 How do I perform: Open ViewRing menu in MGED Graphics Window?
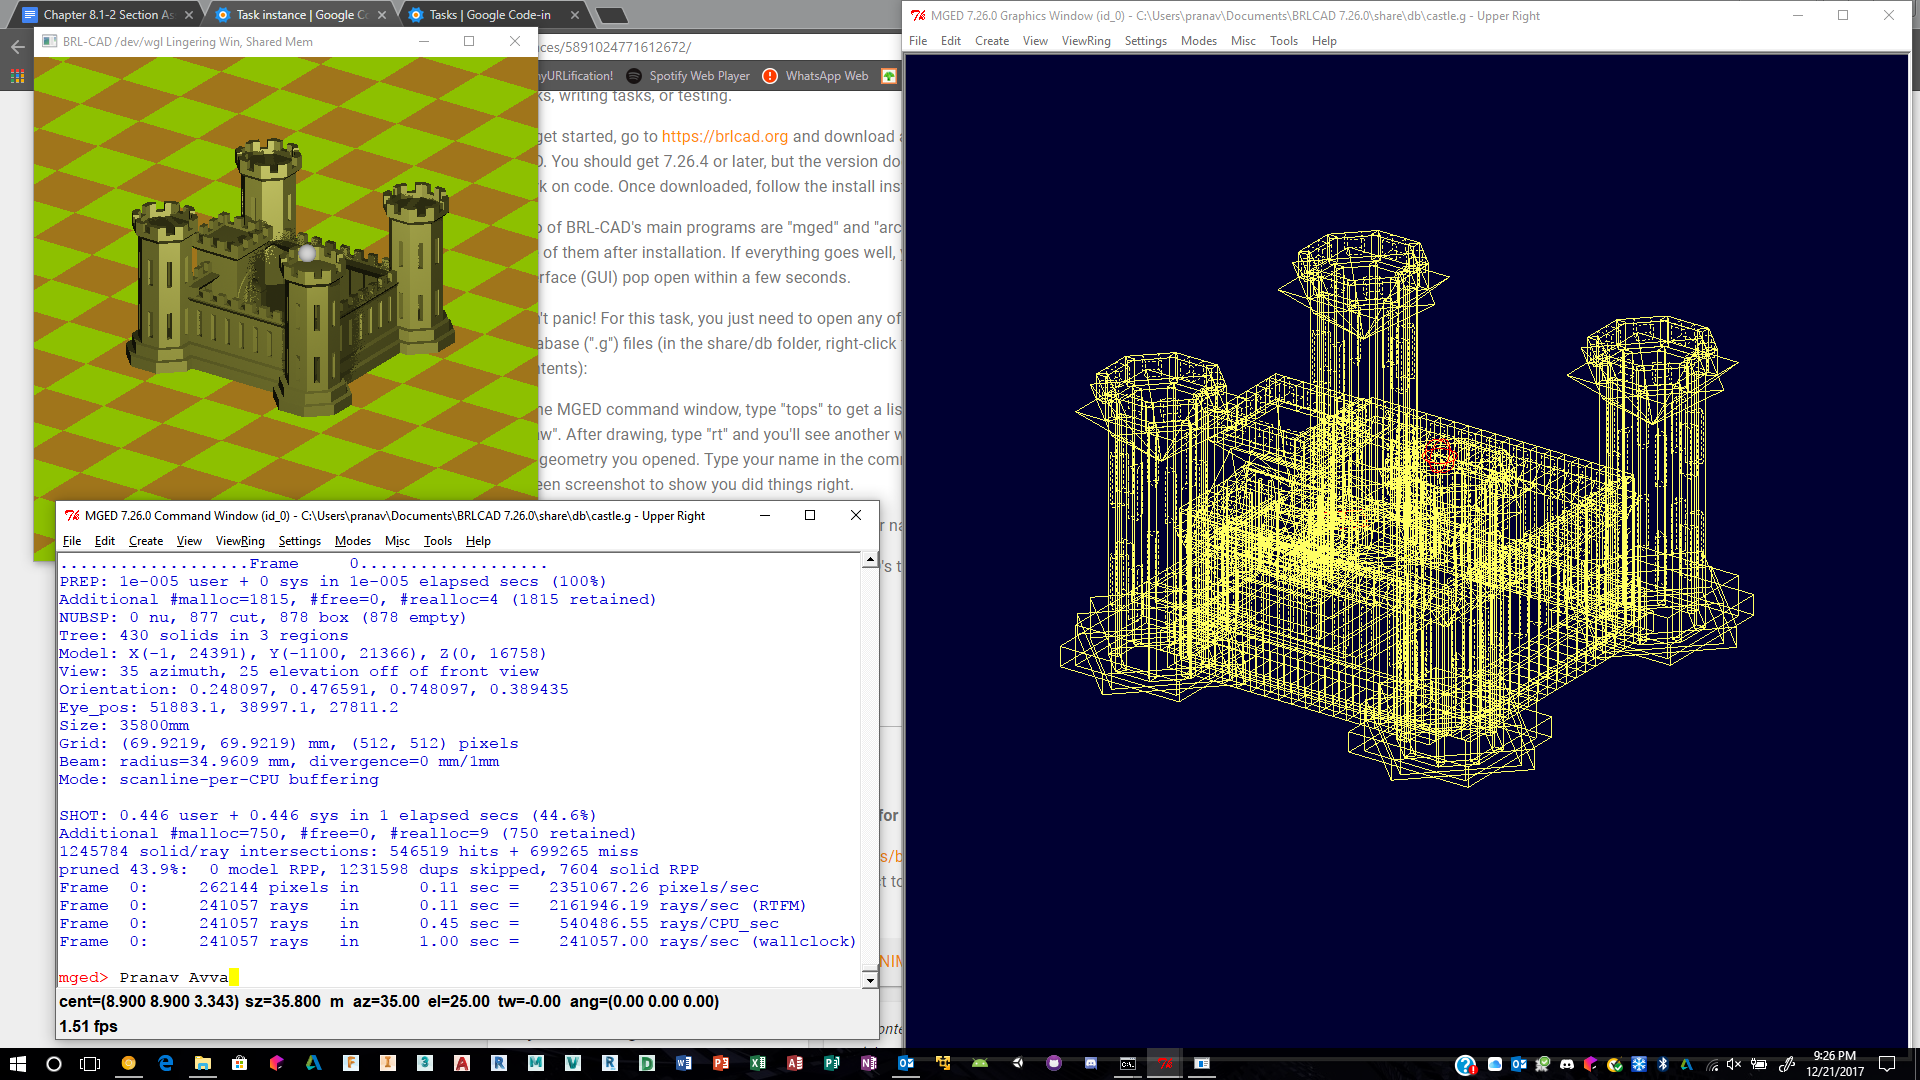point(1086,41)
